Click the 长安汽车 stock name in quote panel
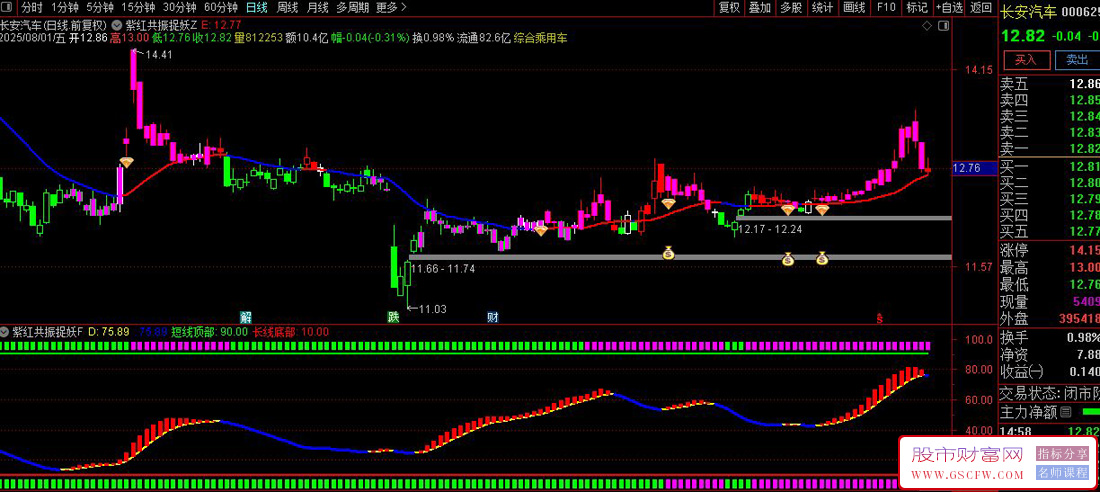1100x492 pixels. (x=1027, y=12)
